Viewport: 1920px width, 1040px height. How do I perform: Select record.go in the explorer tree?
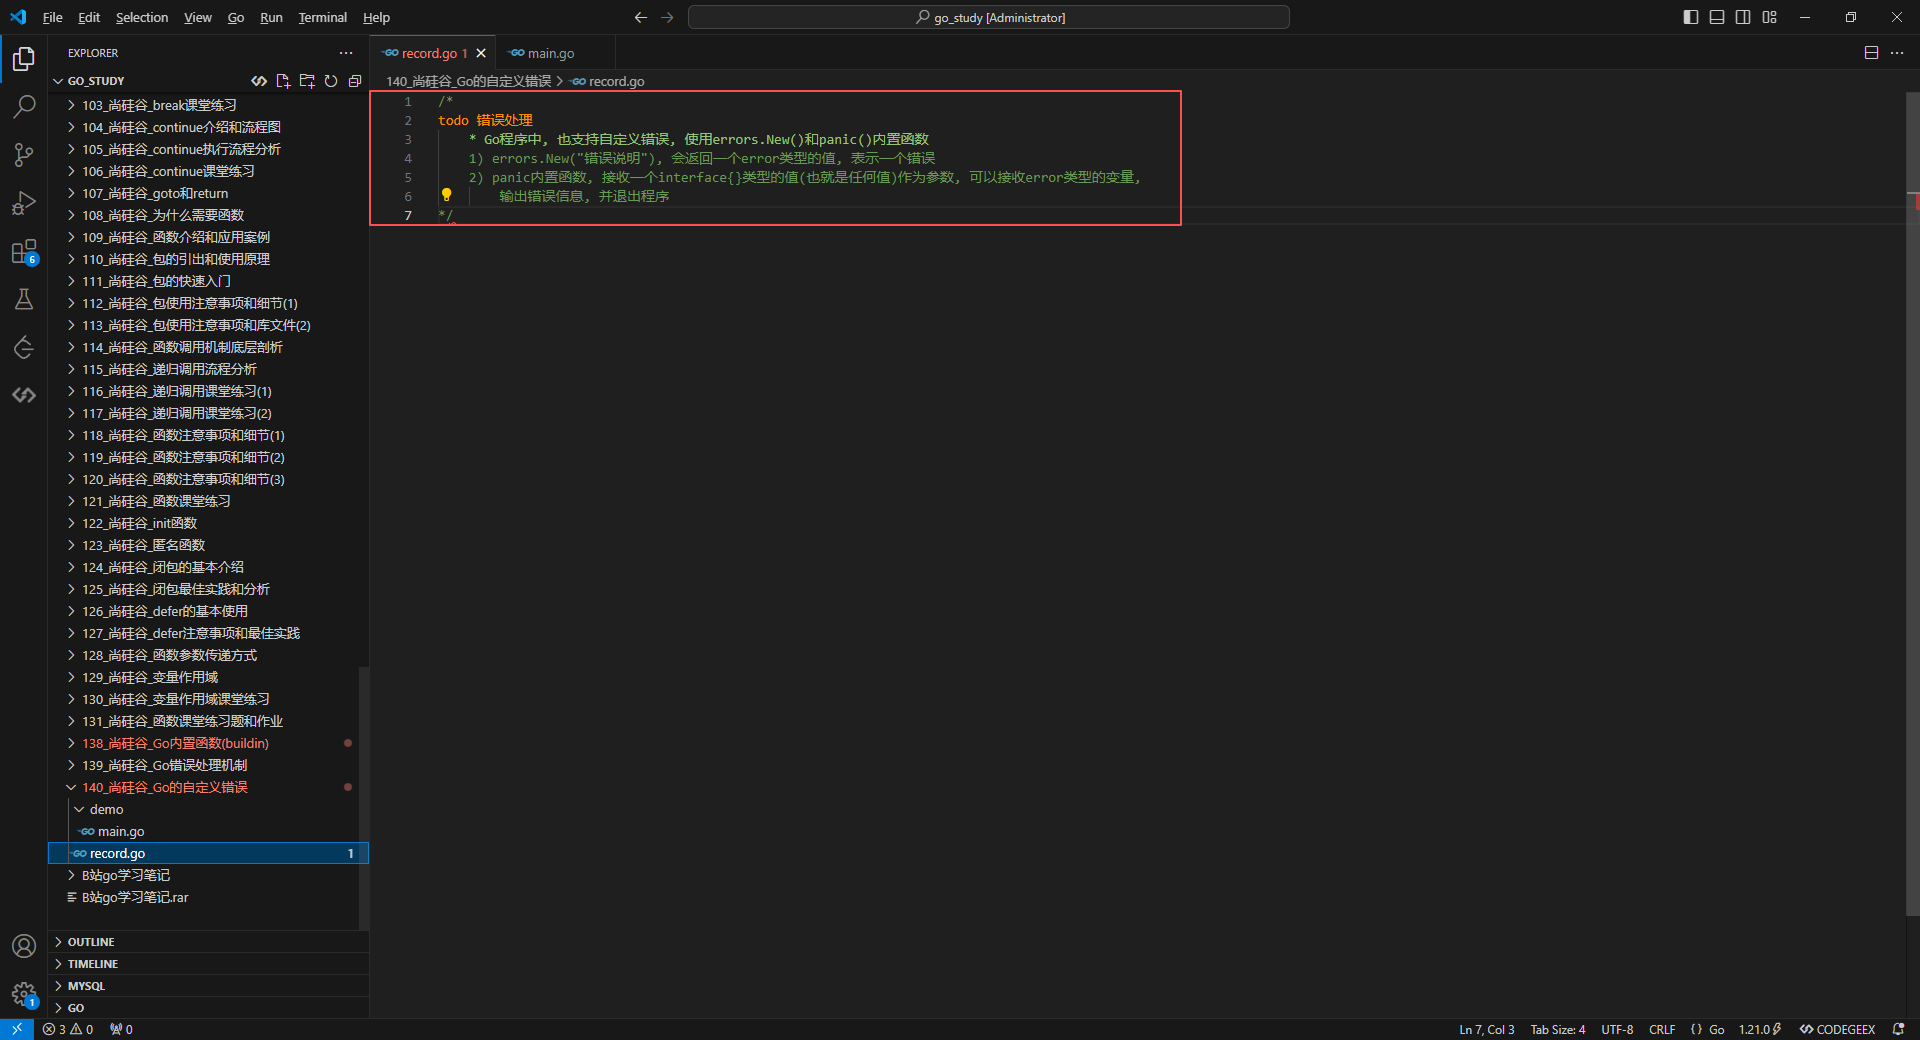point(209,853)
